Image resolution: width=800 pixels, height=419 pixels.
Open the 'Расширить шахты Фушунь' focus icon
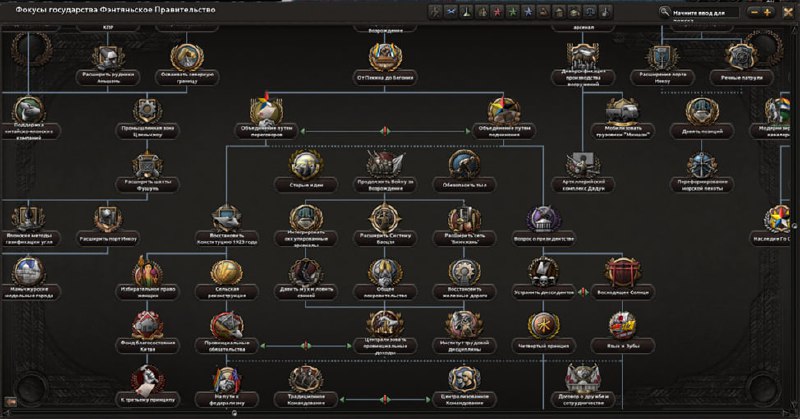pos(147,164)
